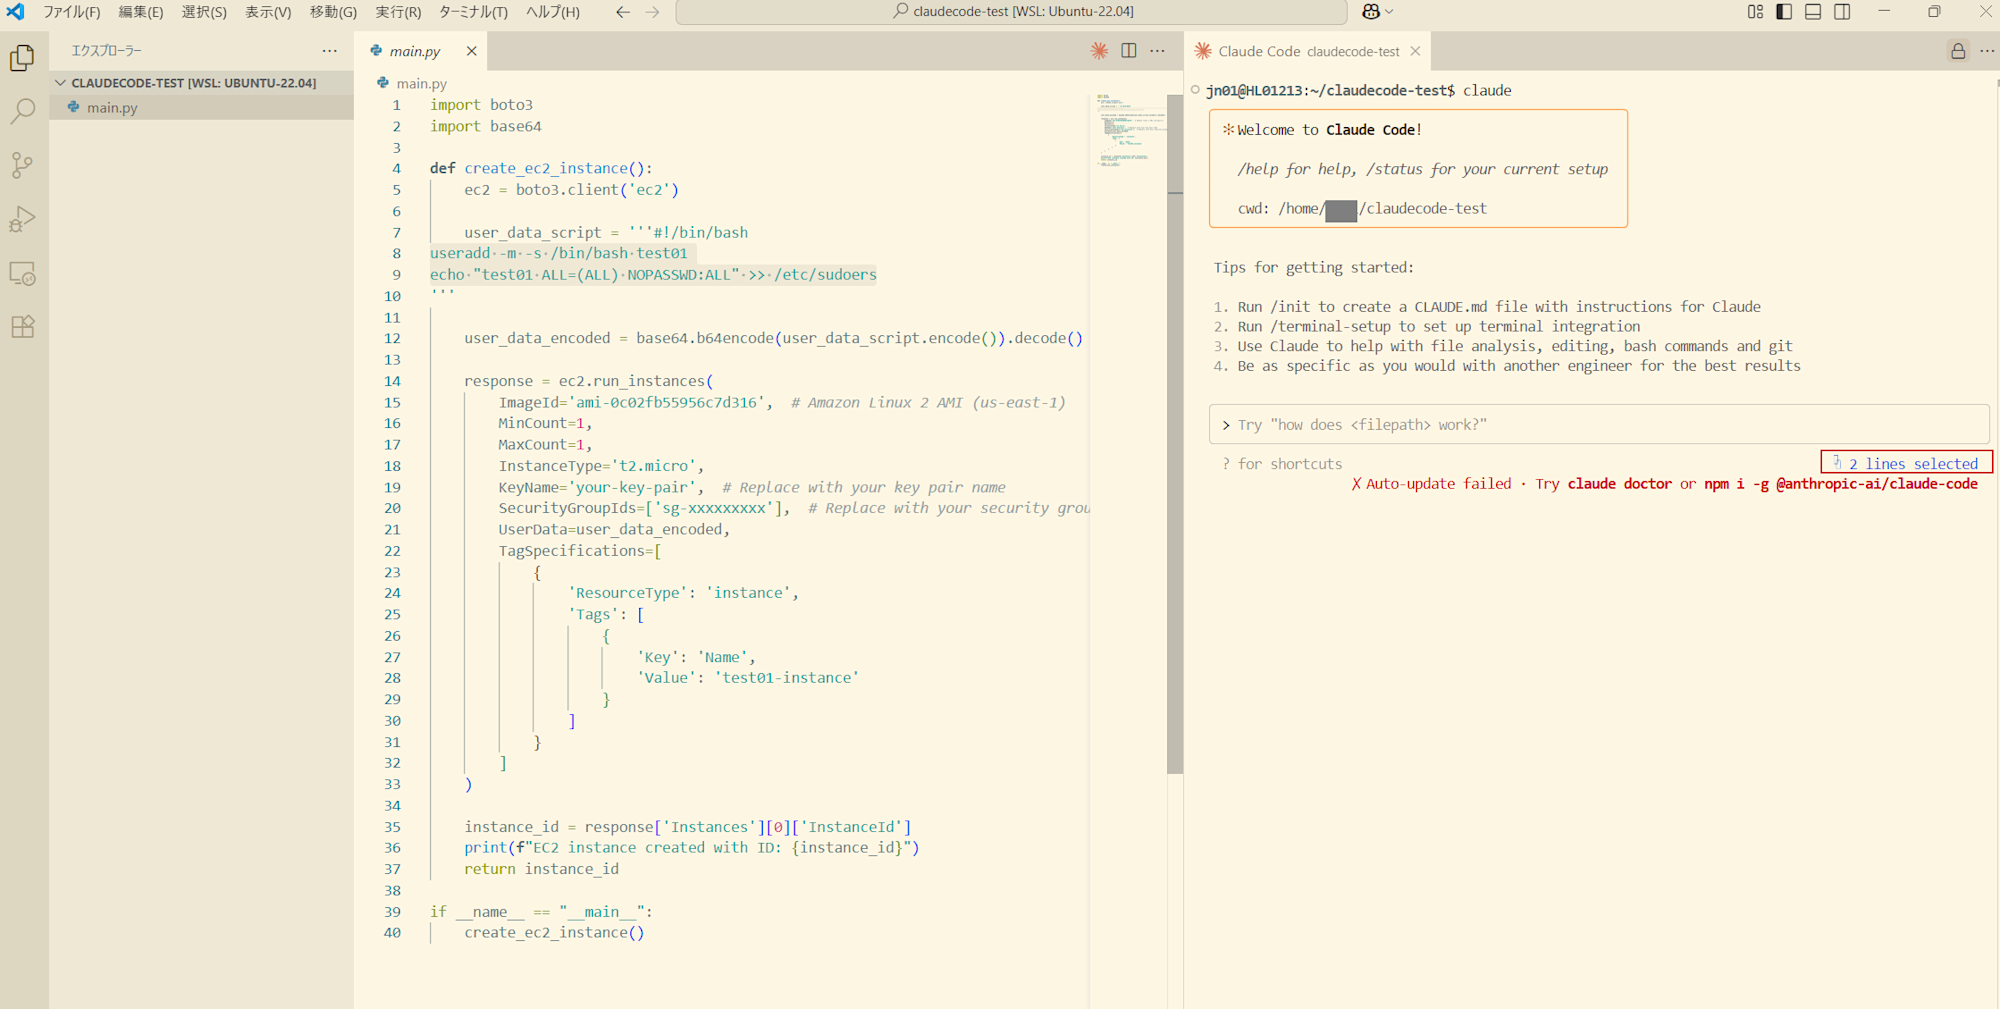Open Explorer panel more actions menu
This screenshot has width=2000, height=1009.
click(x=330, y=50)
